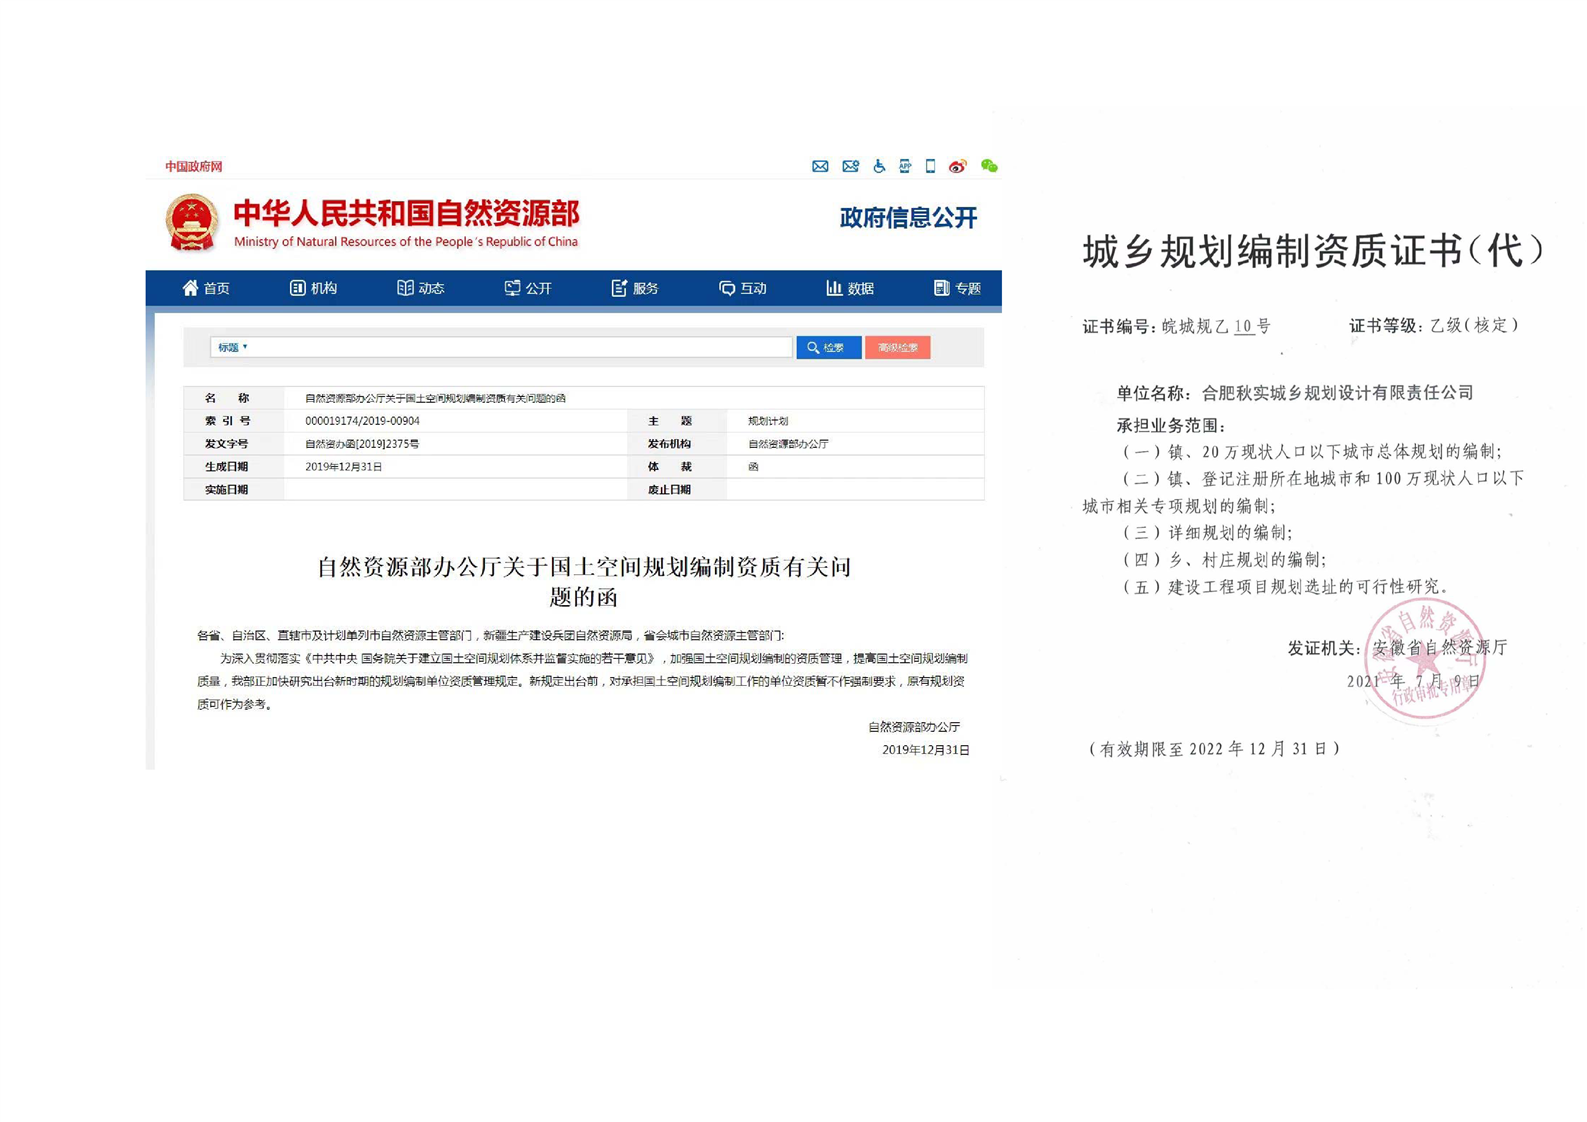Expand the 标题 search type dropdown
The height and width of the screenshot is (1122, 1587).
(x=233, y=347)
